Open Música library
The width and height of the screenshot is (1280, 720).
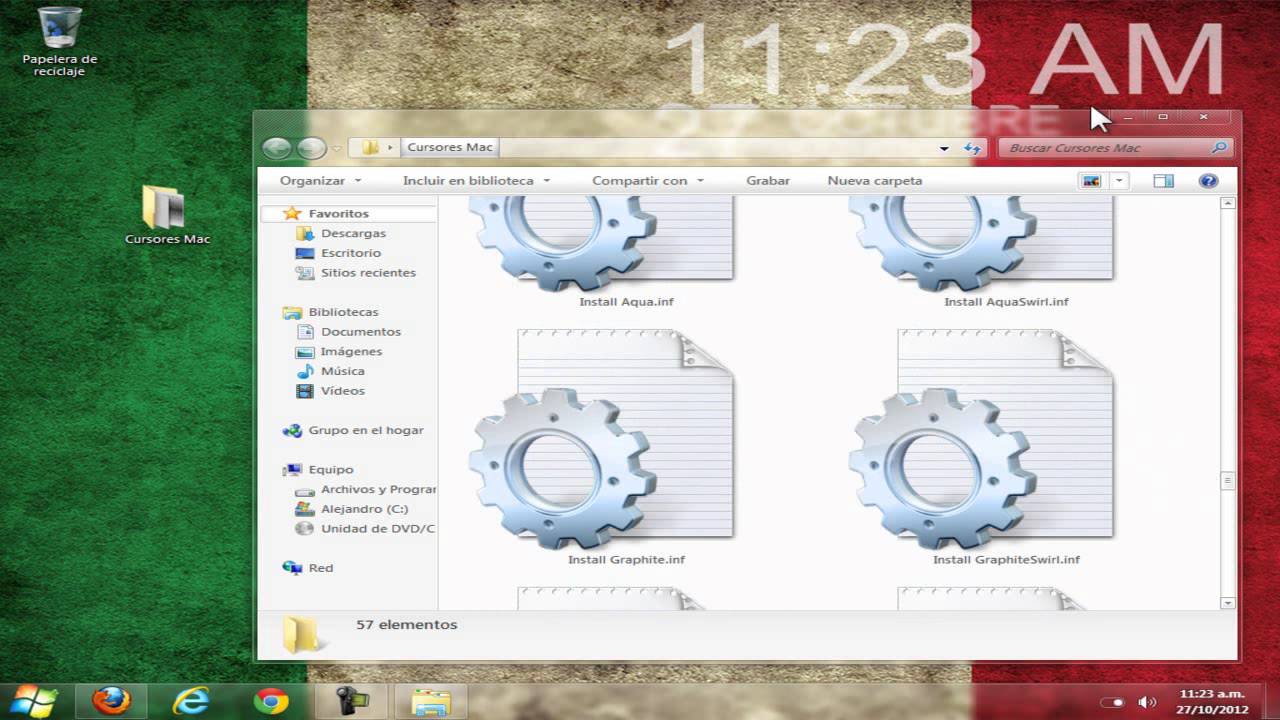click(343, 371)
